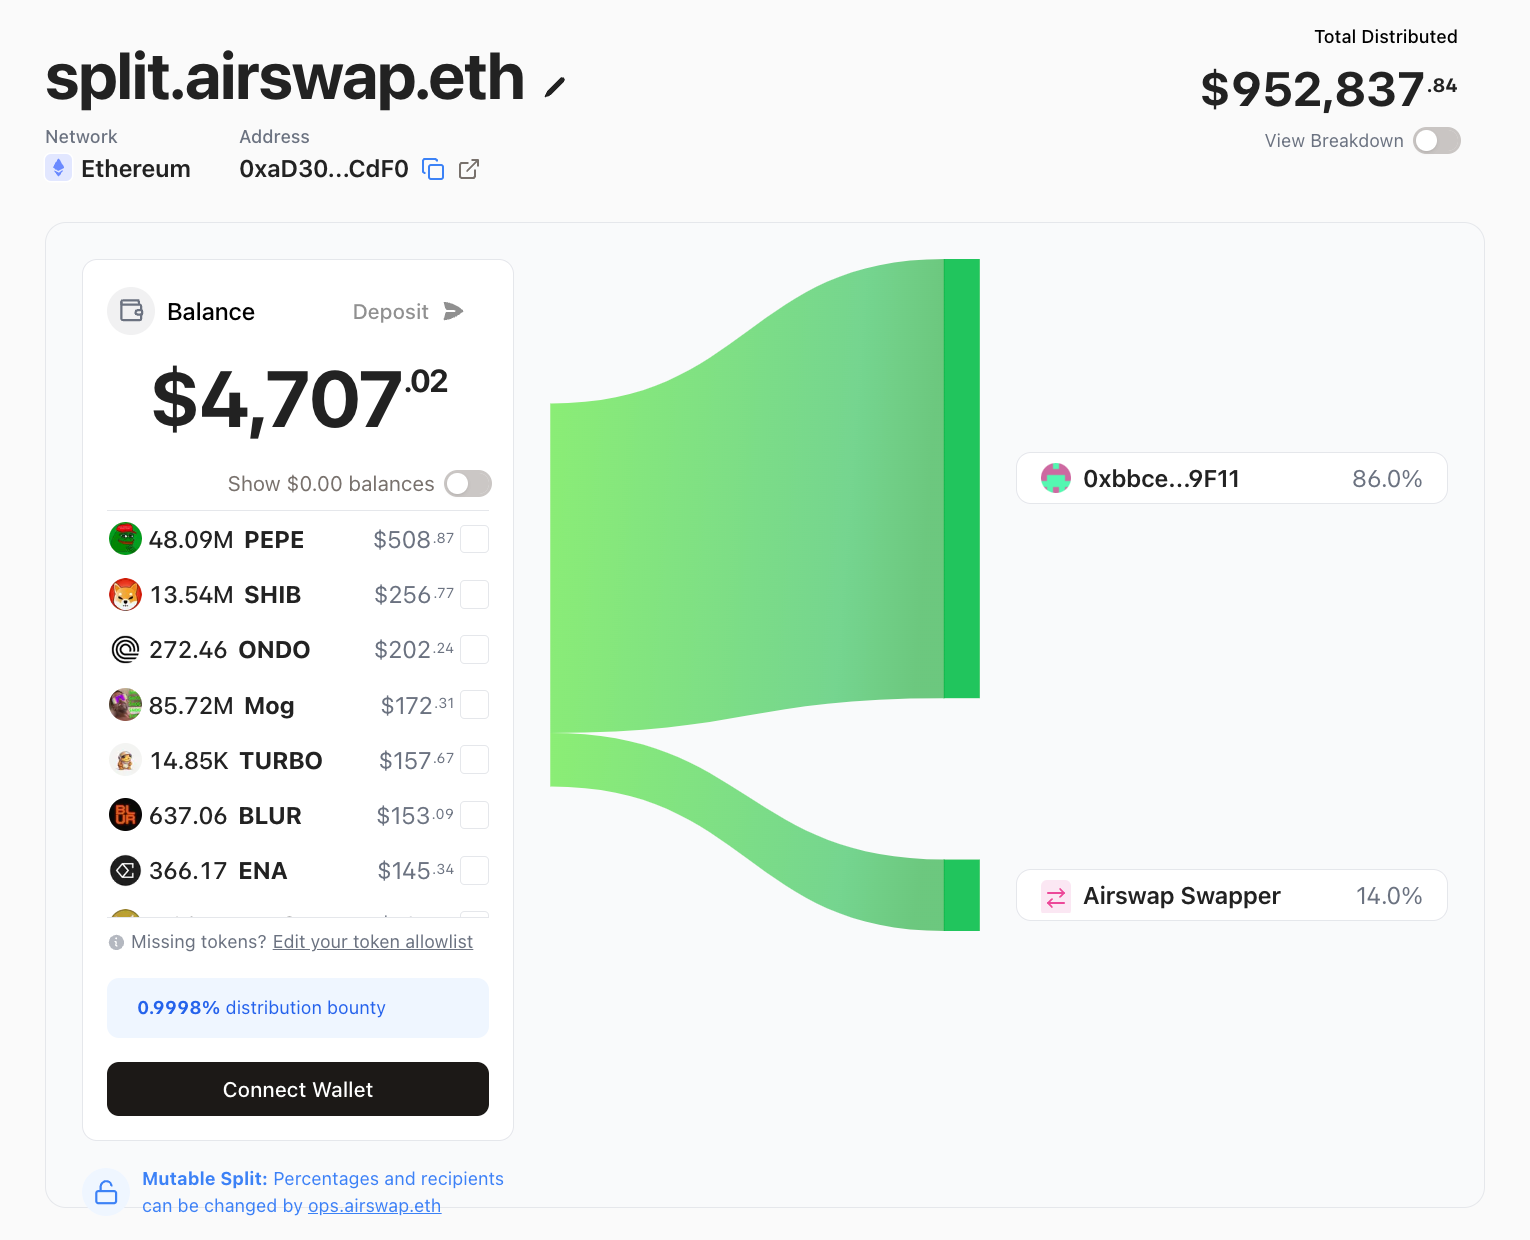Copy the address 0xaD30...CdF0
Screen dimensions: 1530x1240
(x=433, y=169)
